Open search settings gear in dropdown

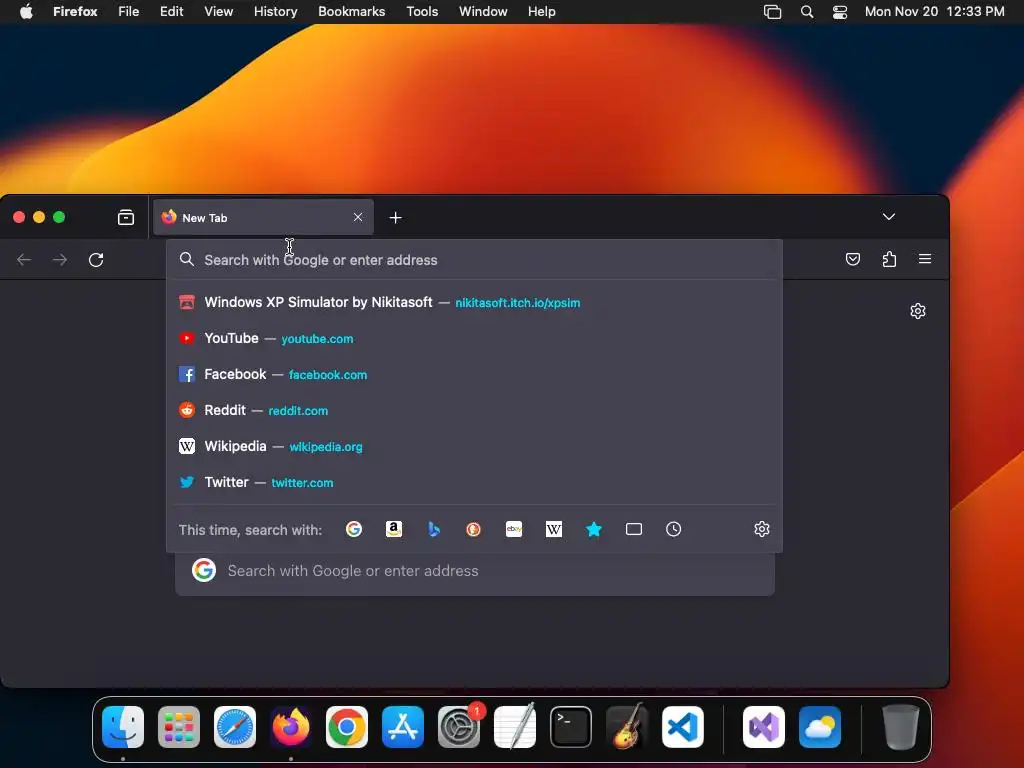click(x=761, y=529)
